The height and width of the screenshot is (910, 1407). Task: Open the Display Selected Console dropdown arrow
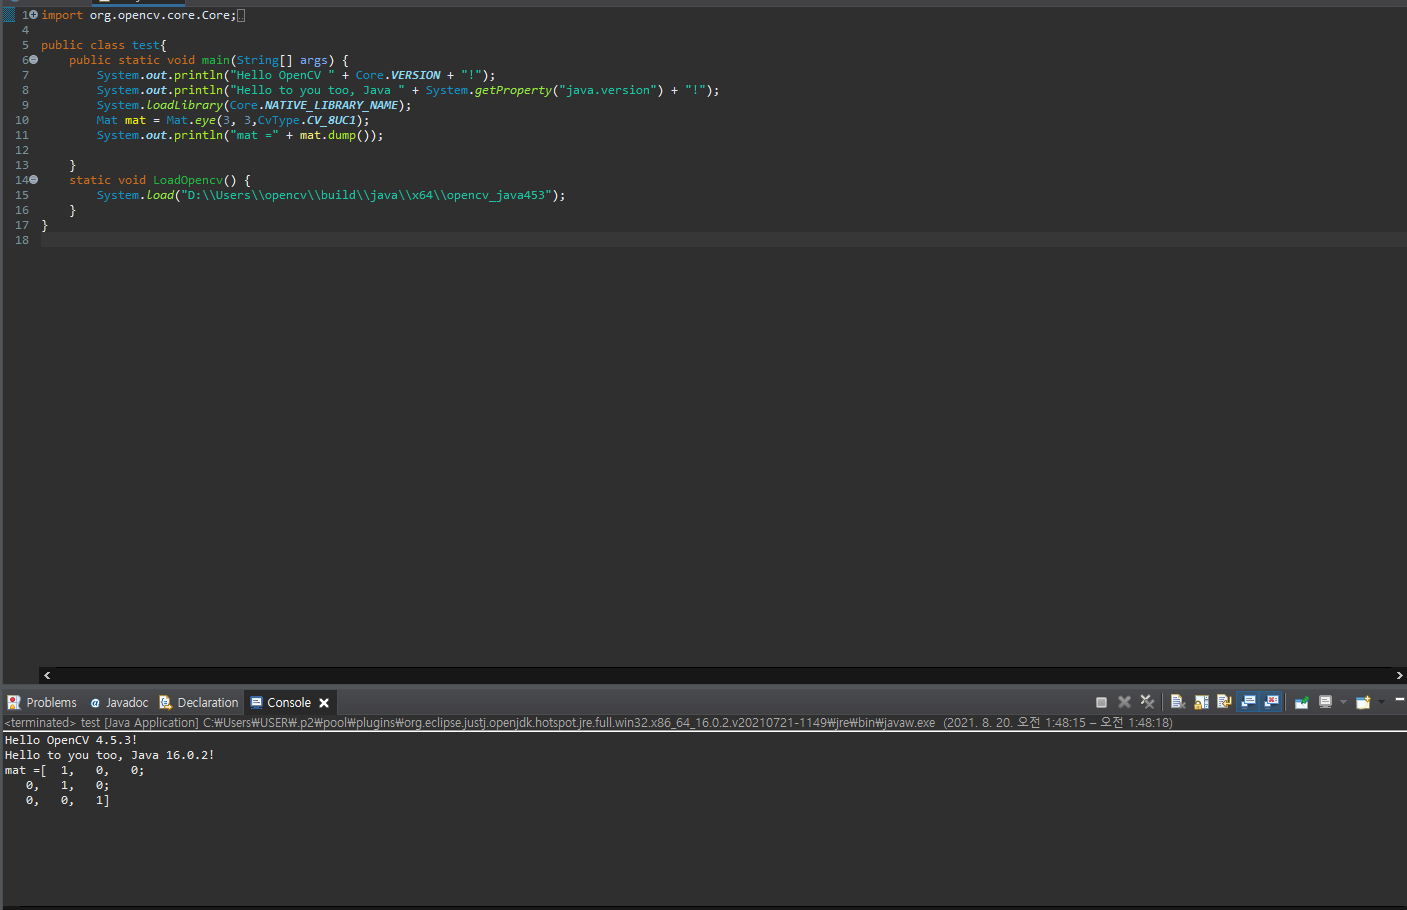(x=1343, y=702)
